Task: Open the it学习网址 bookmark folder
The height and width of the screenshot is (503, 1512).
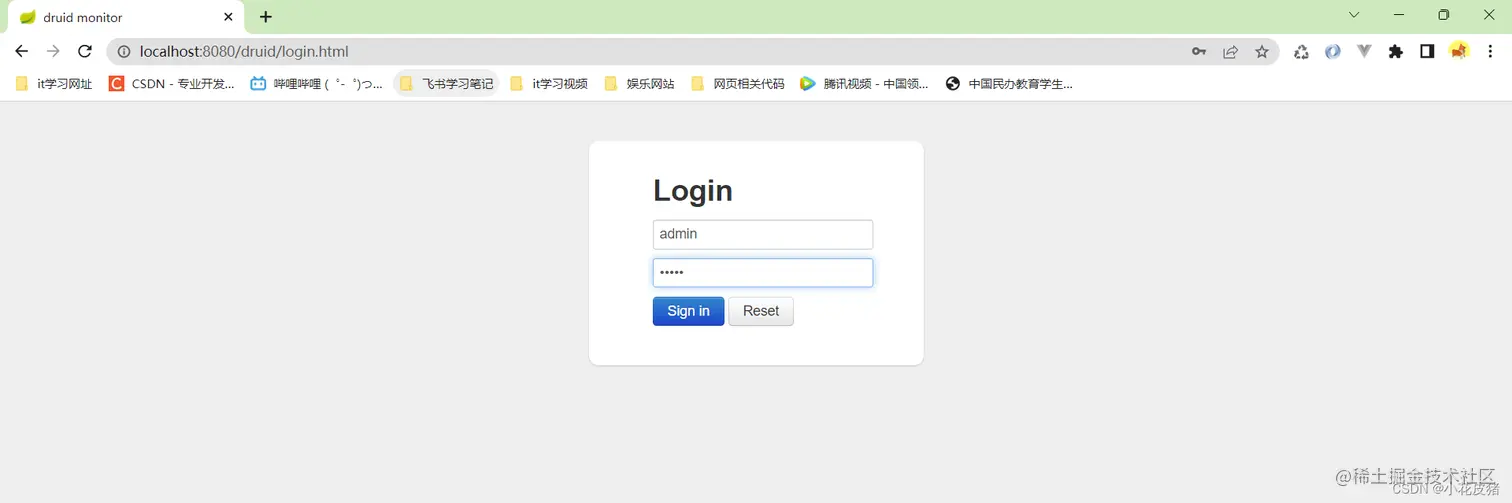Action: (54, 84)
